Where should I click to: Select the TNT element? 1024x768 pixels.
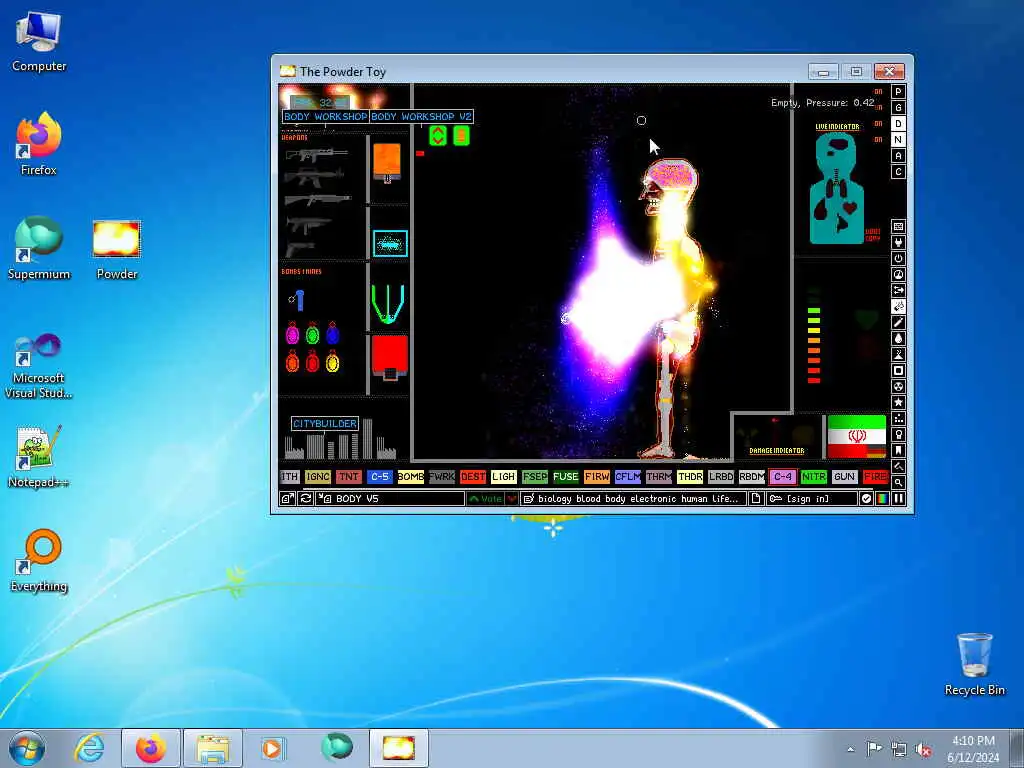click(349, 477)
